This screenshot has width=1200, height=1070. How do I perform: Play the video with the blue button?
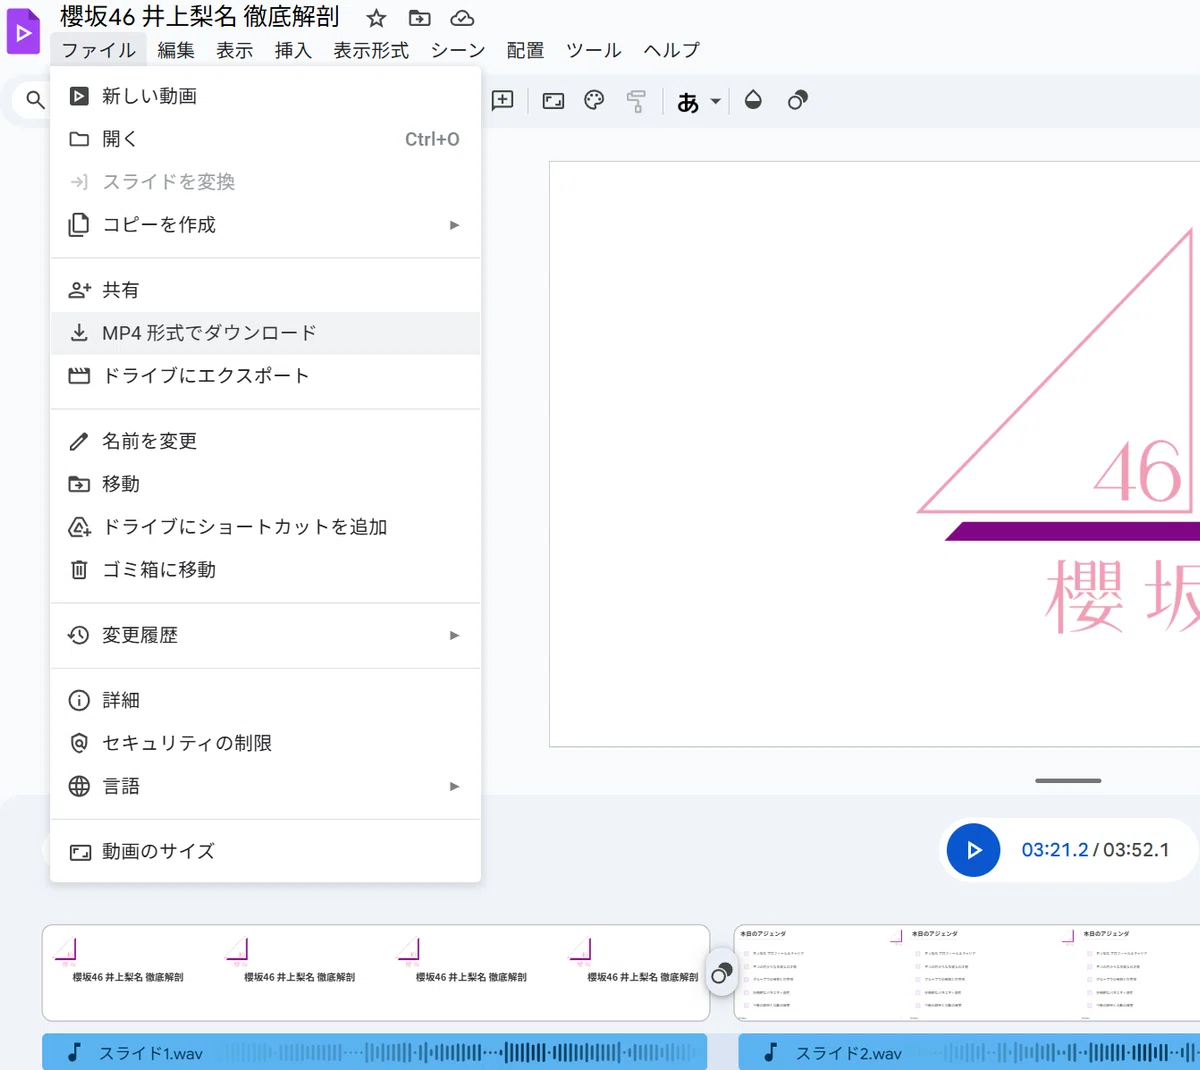pos(974,850)
